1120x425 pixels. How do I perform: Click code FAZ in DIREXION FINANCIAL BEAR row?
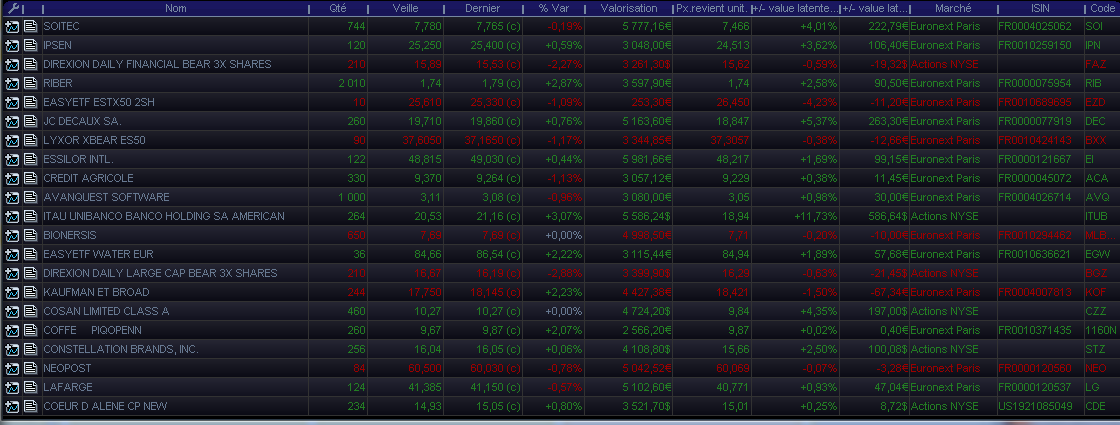click(1095, 64)
